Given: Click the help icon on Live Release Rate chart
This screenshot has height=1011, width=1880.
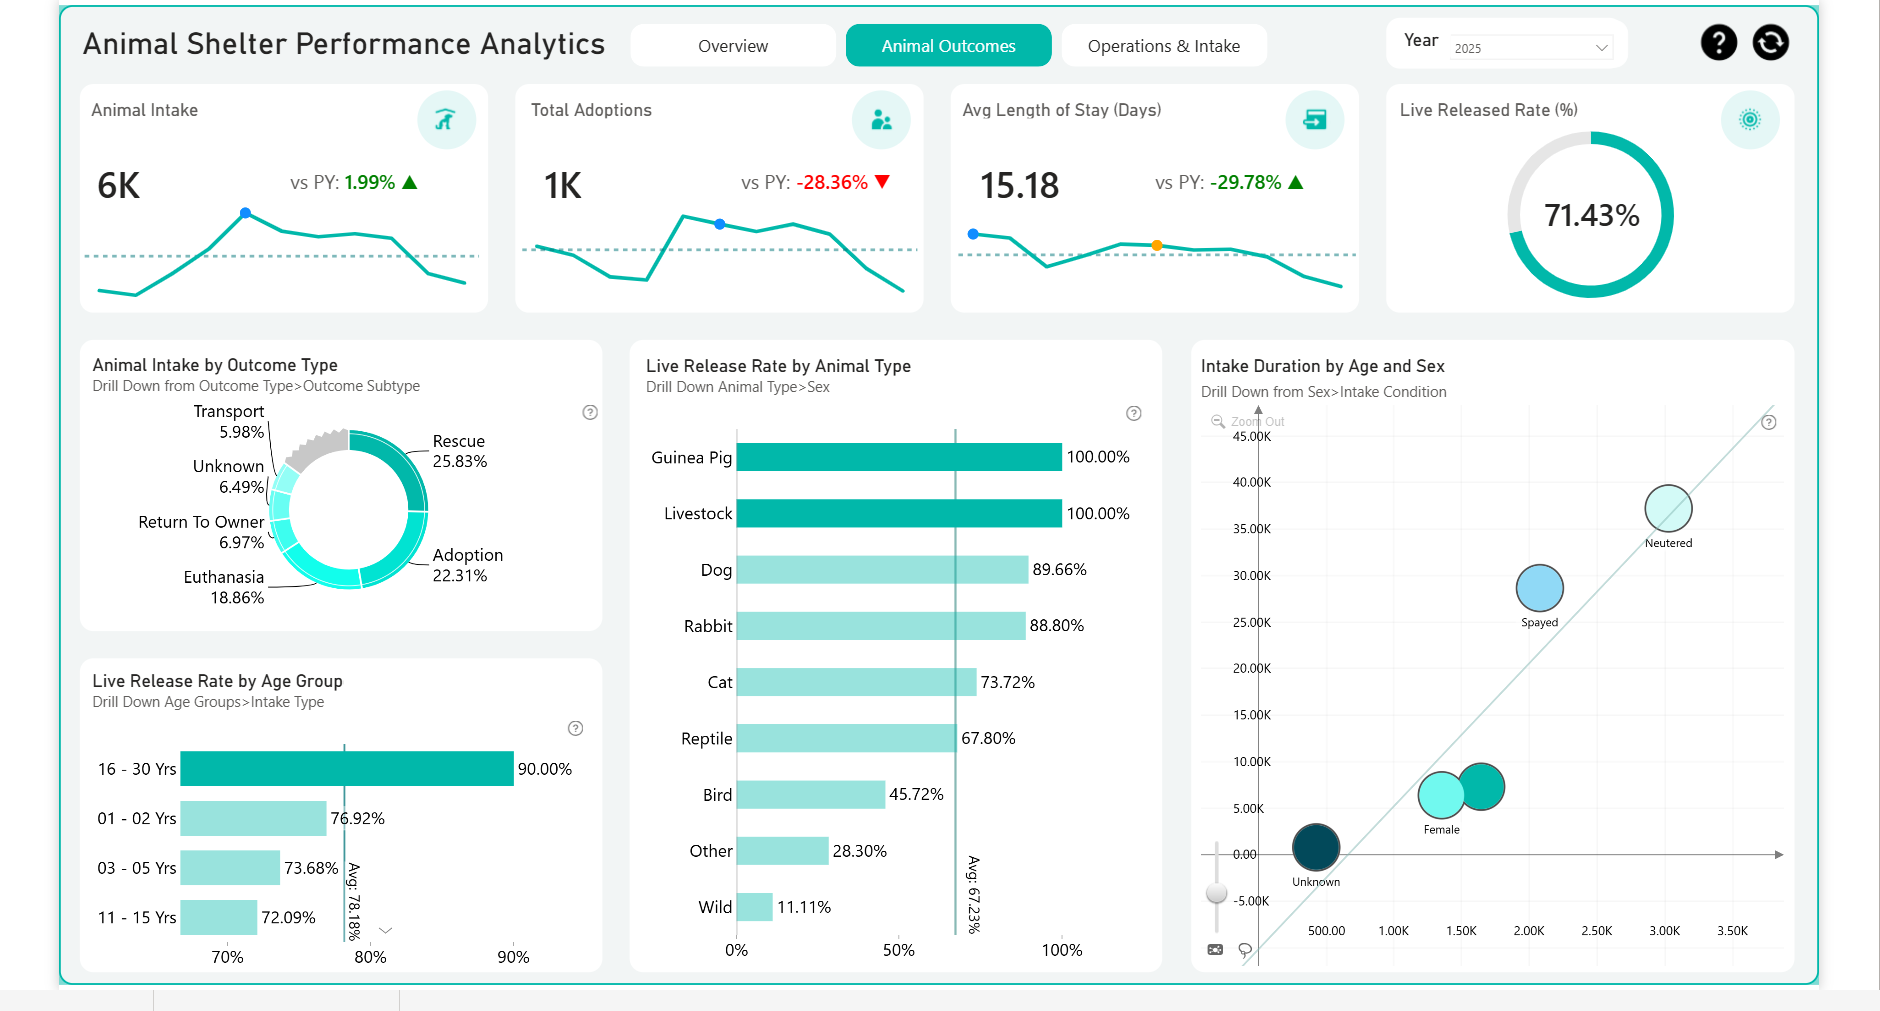Looking at the screenshot, I should [x=1133, y=412].
